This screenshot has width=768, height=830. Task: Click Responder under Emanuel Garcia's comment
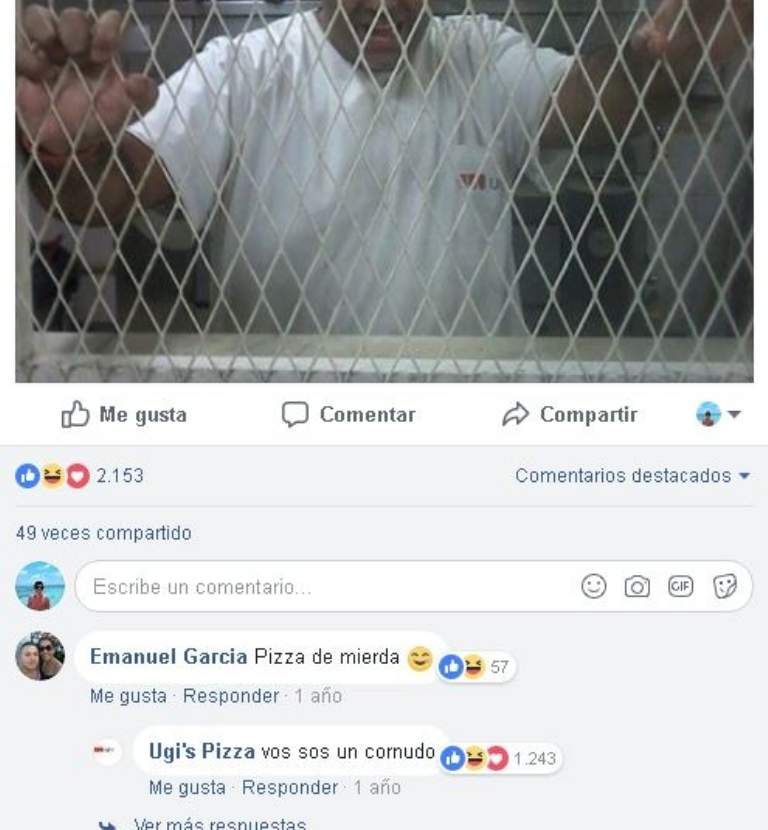[x=231, y=696]
